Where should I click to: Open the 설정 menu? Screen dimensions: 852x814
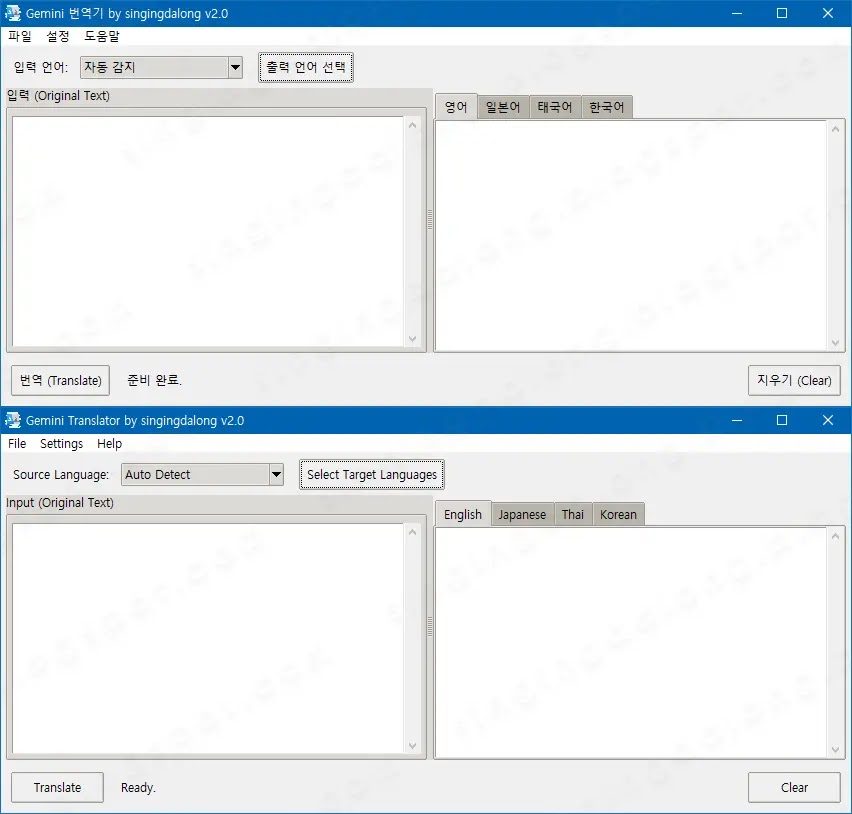point(58,36)
